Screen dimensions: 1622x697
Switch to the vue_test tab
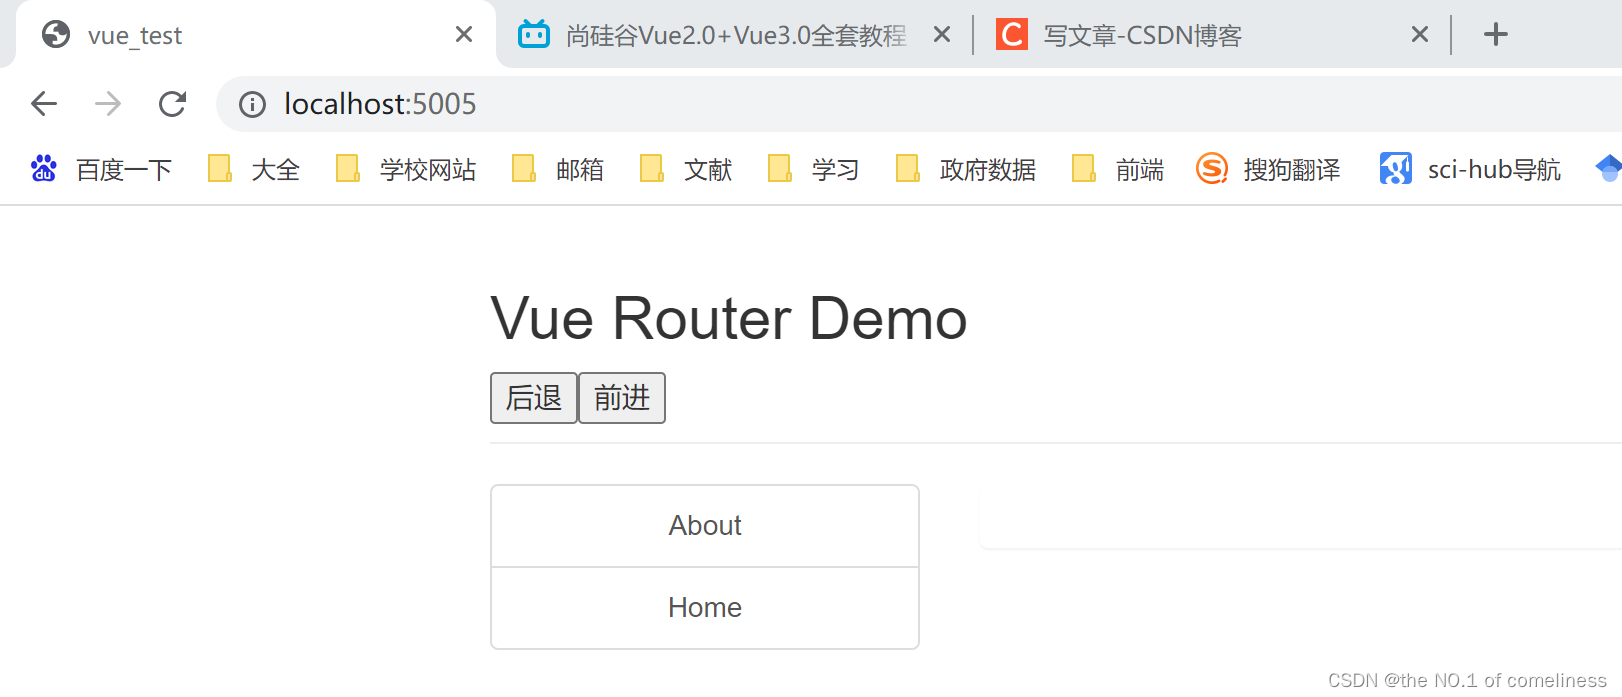pos(255,35)
